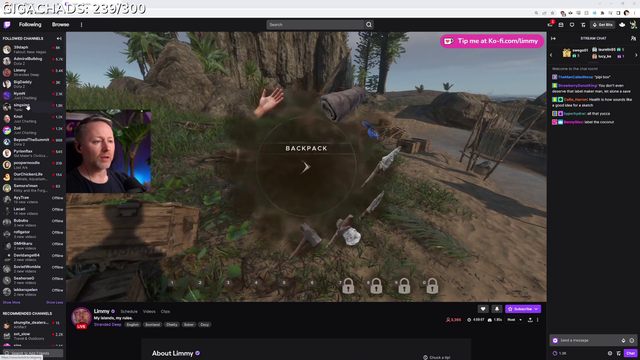Click Limmy's live avatar below the stream
Screen dimensions: 640x360
pyautogui.click(x=81, y=318)
